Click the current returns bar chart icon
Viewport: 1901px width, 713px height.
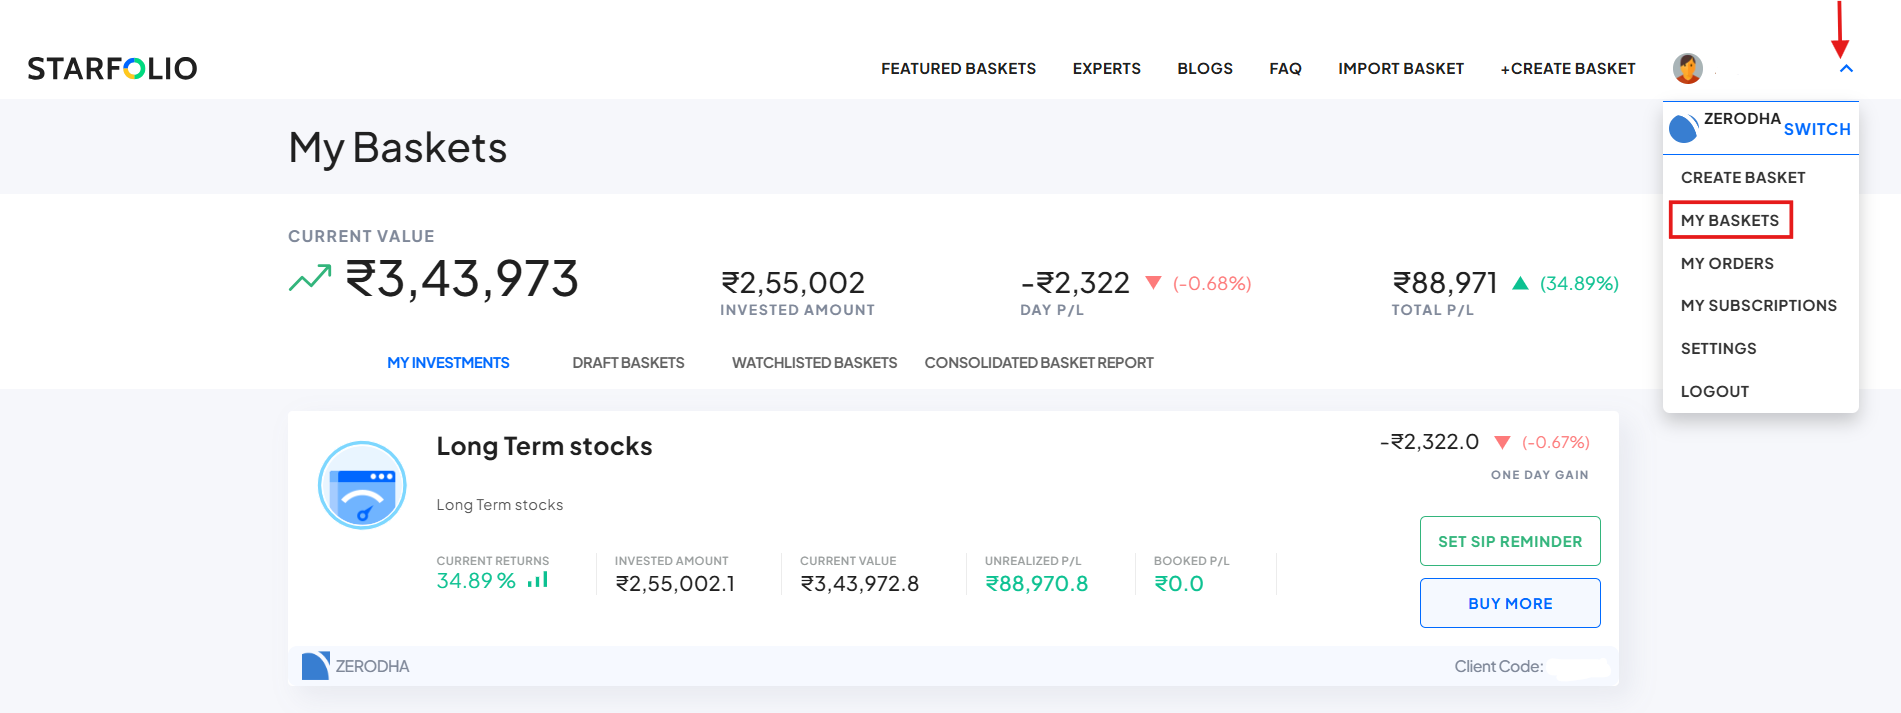[x=538, y=580]
